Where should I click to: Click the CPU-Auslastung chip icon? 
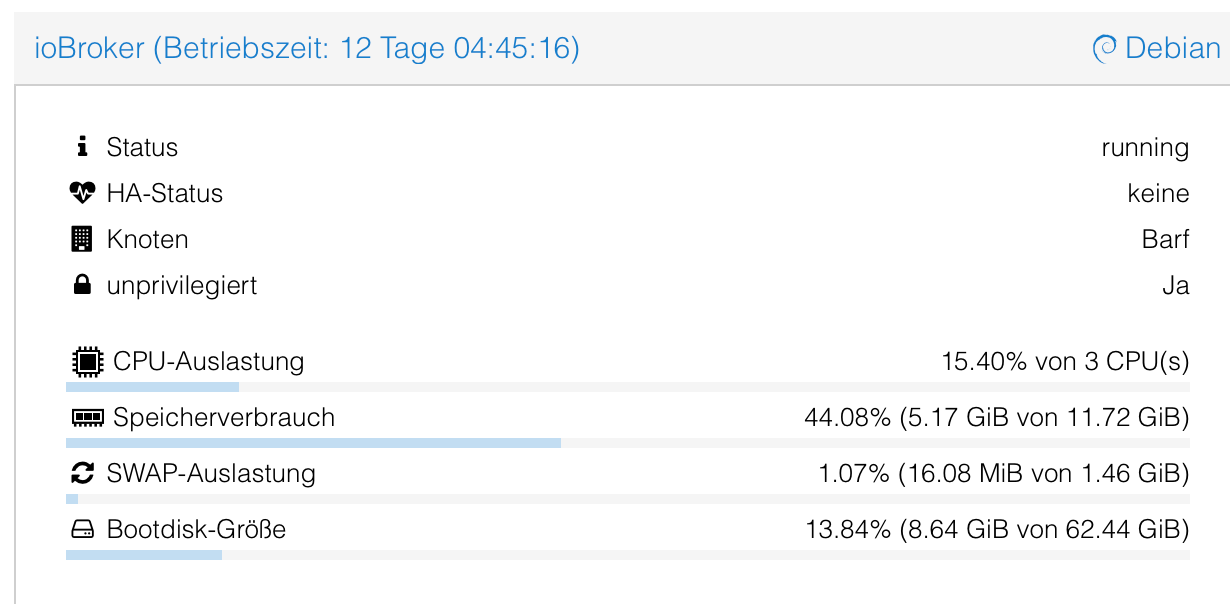pyautogui.click(x=88, y=361)
